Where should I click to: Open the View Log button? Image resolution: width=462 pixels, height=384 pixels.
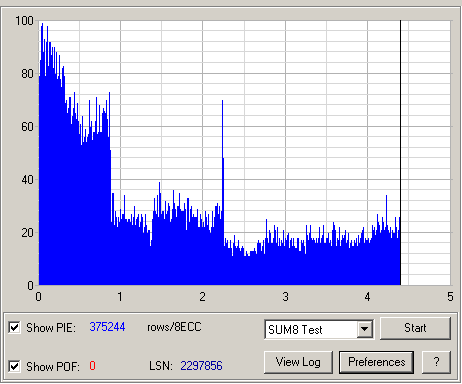pos(298,362)
